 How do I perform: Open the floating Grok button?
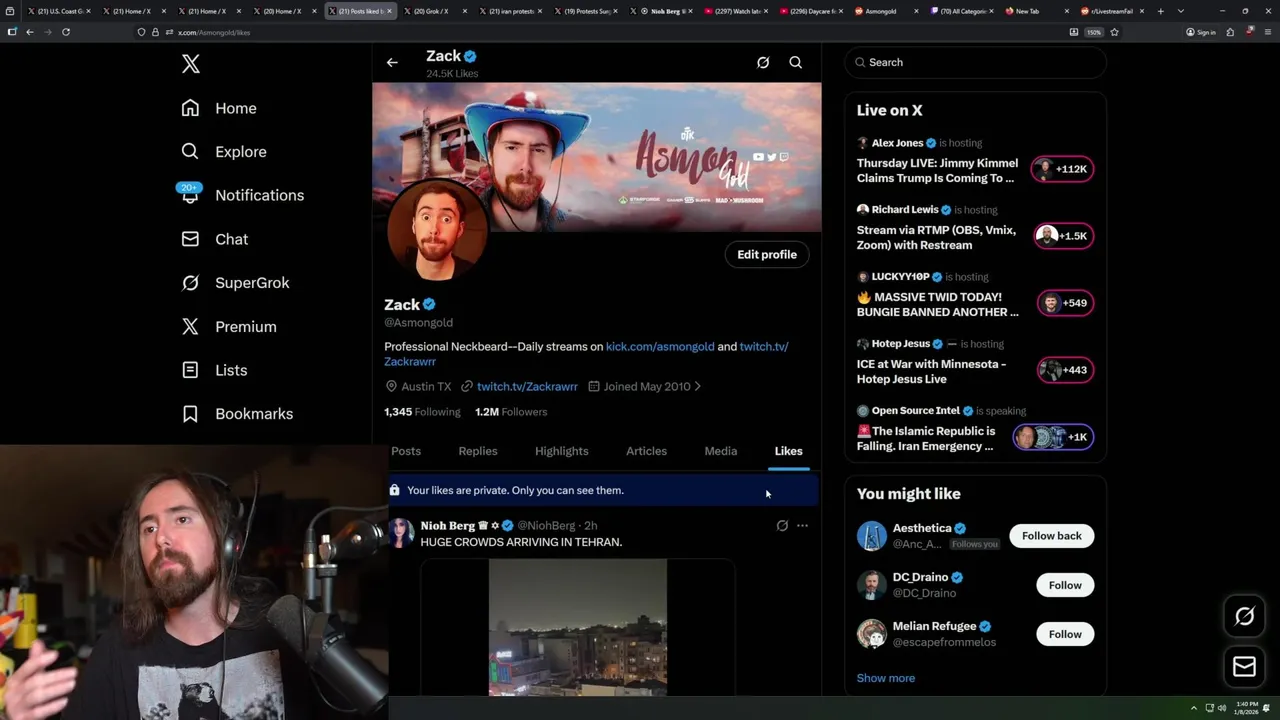(x=1244, y=617)
